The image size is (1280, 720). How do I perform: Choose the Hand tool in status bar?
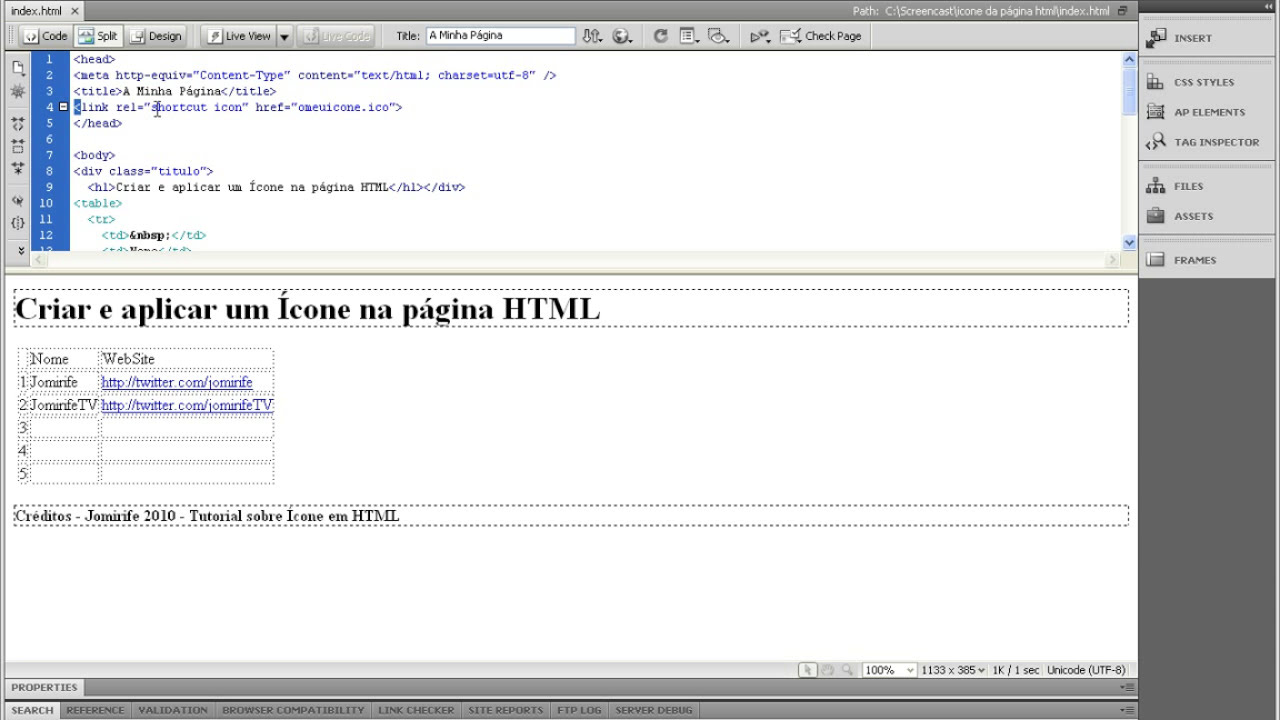point(827,670)
